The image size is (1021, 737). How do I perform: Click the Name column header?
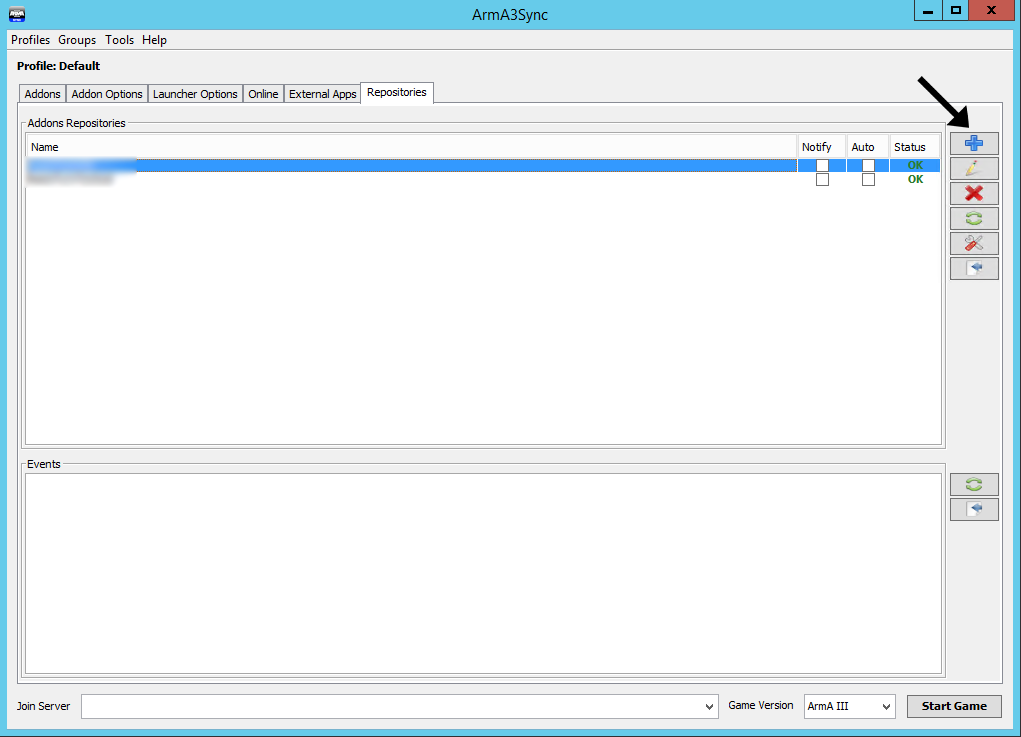pos(412,147)
